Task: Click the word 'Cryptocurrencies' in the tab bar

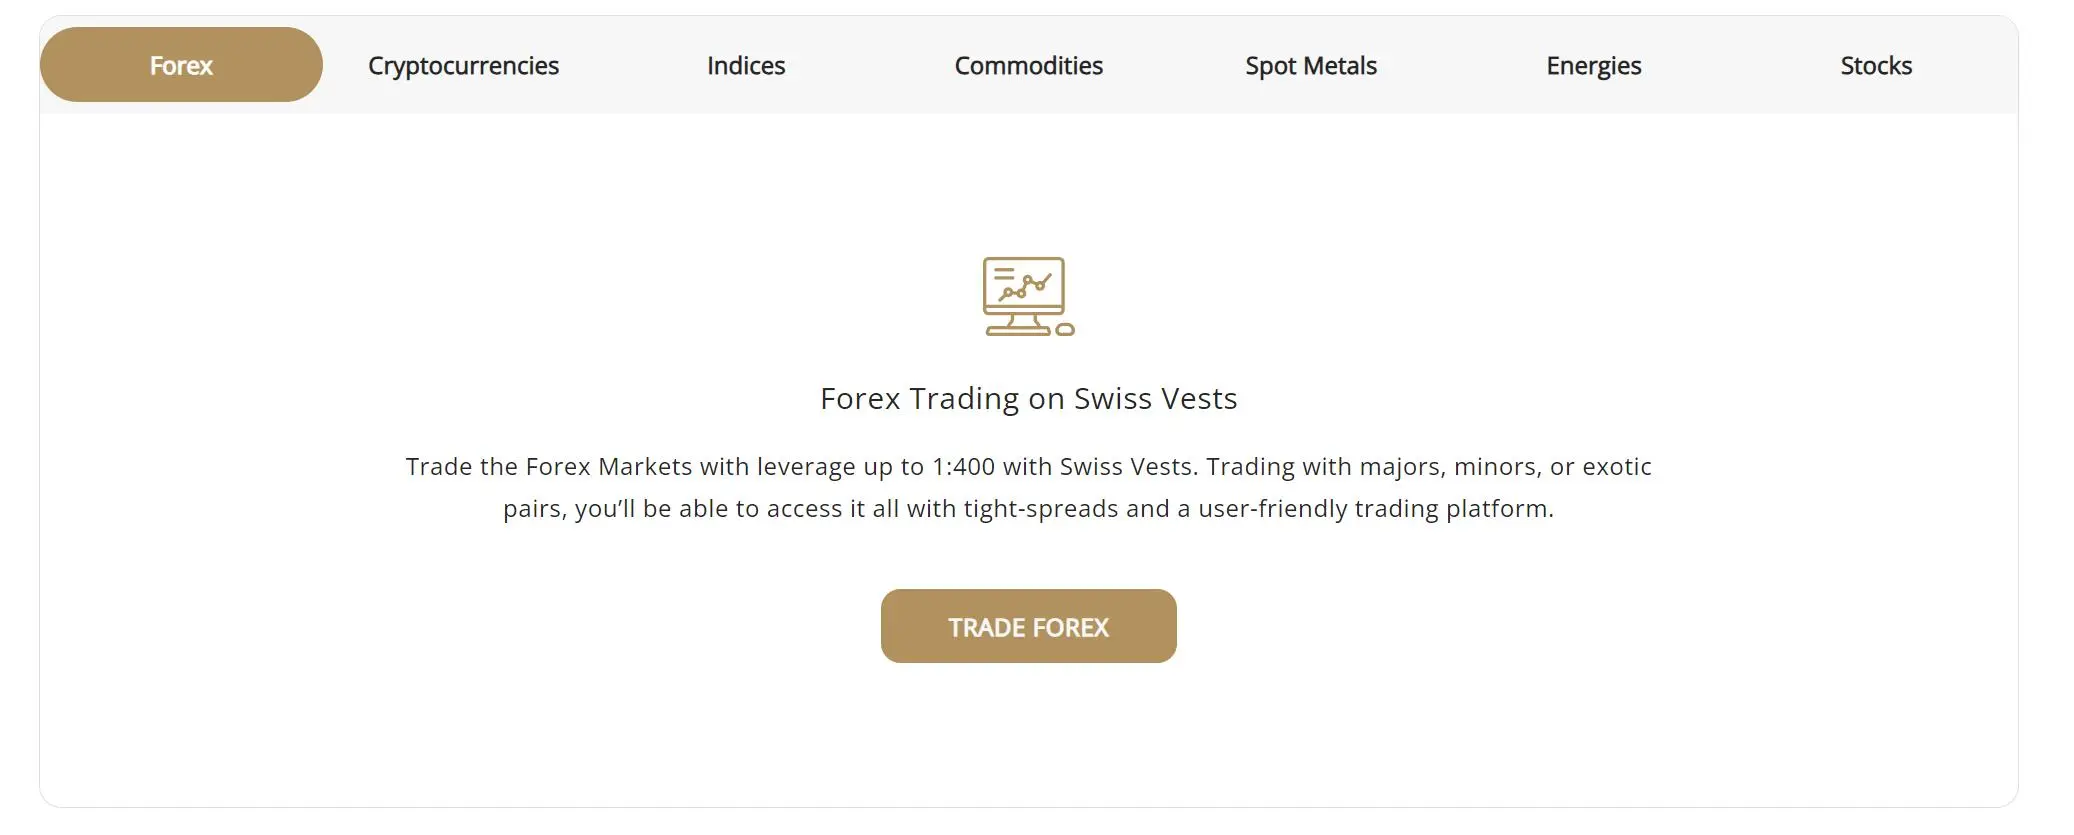Action: (463, 66)
